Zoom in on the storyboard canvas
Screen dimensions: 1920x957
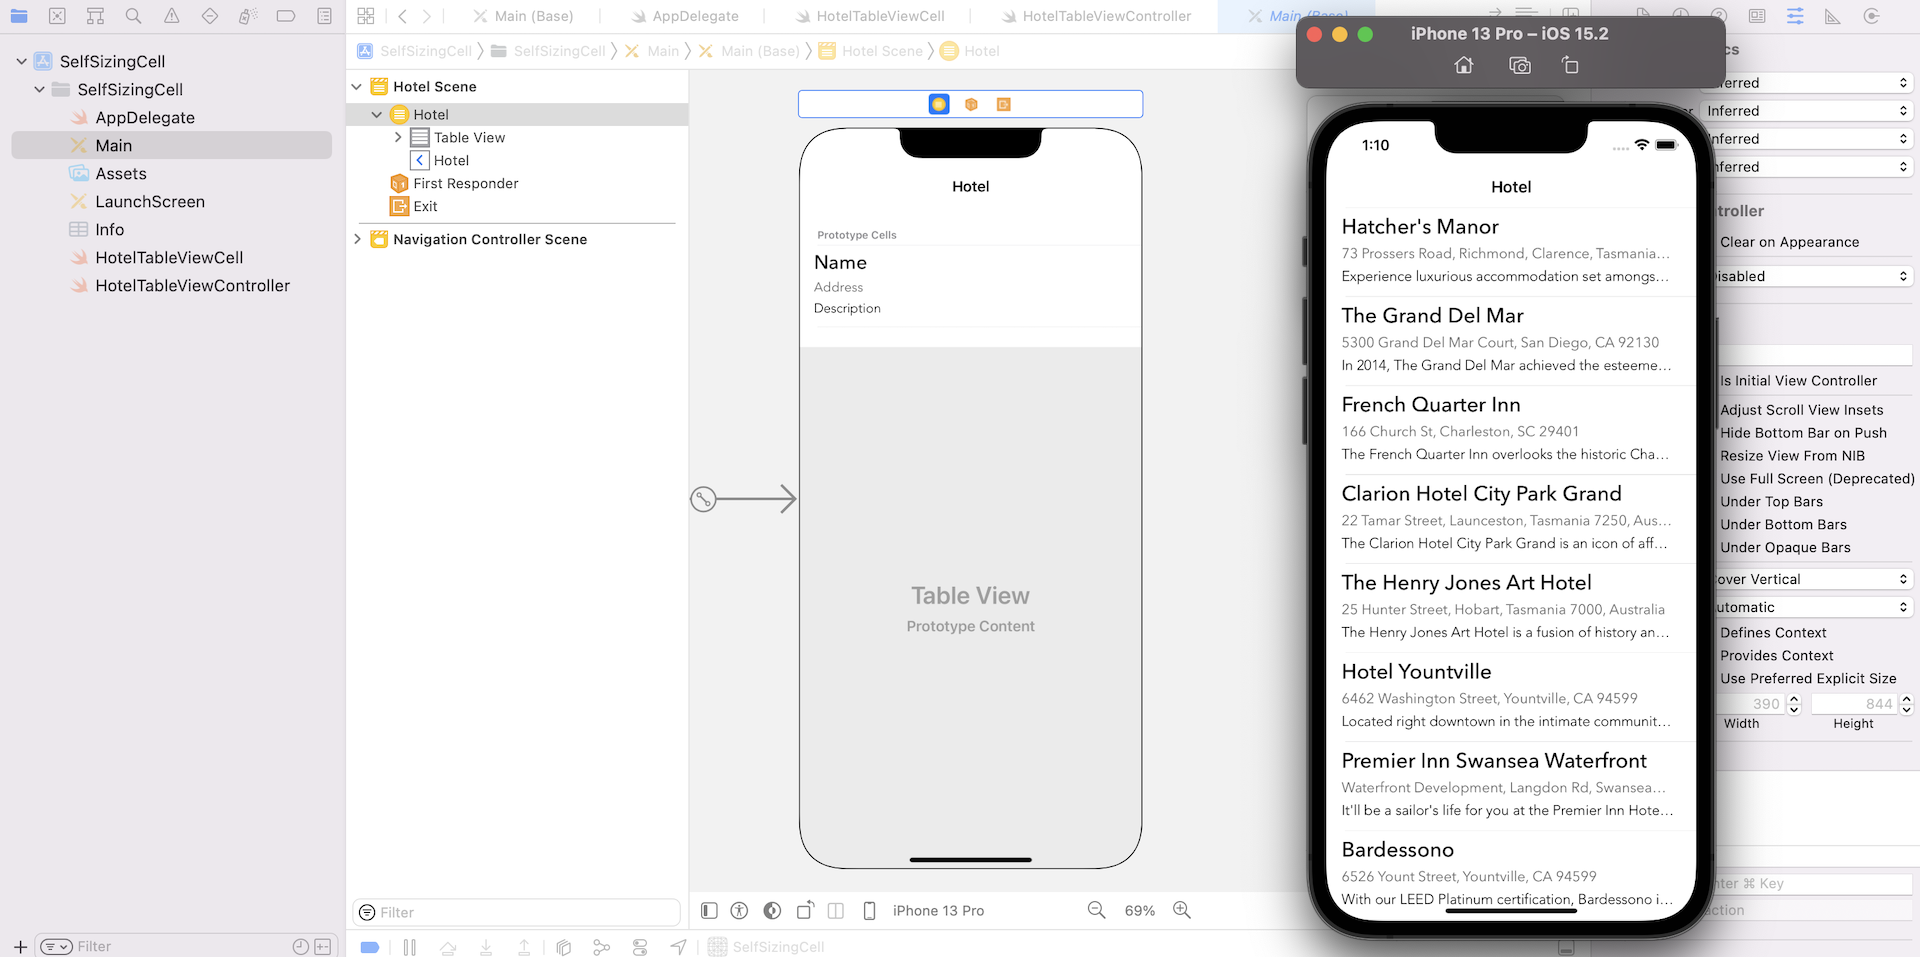coord(1182,910)
